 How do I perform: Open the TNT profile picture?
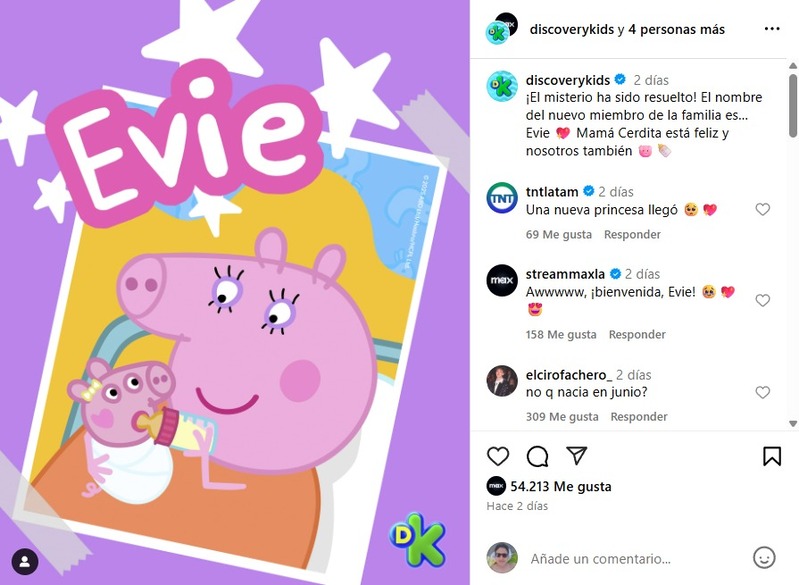[x=502, y=198]
